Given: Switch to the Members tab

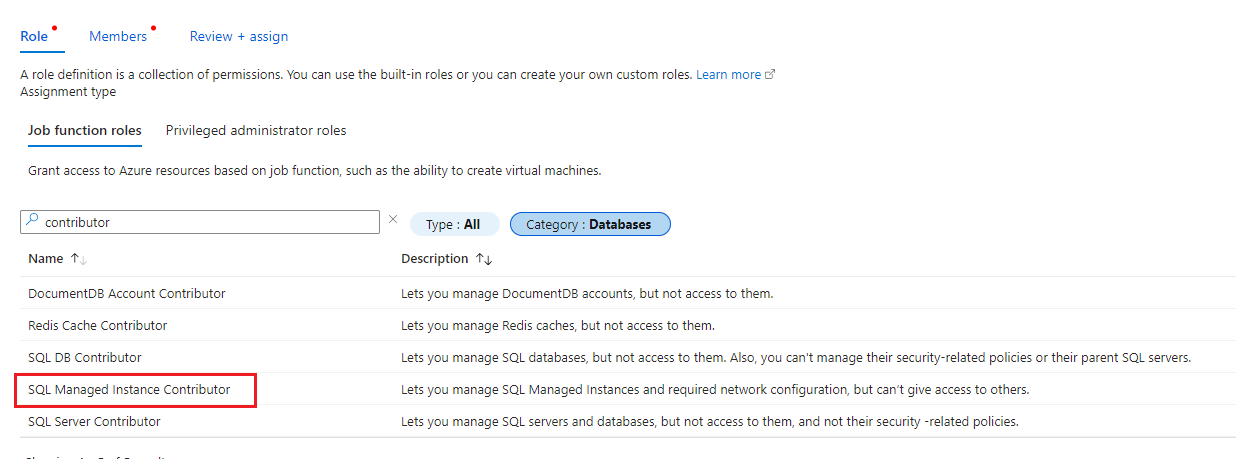Looking at the screenshot, I should click(x=118, y=36).
